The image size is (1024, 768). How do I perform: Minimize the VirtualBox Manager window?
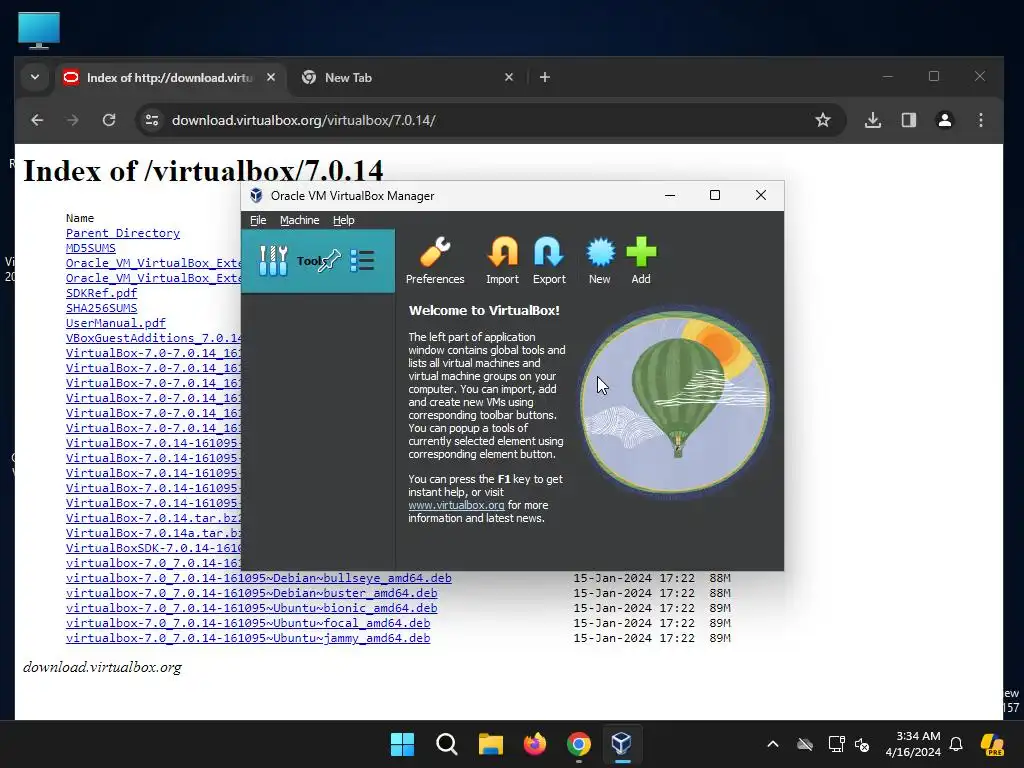[x=669, y=195]
